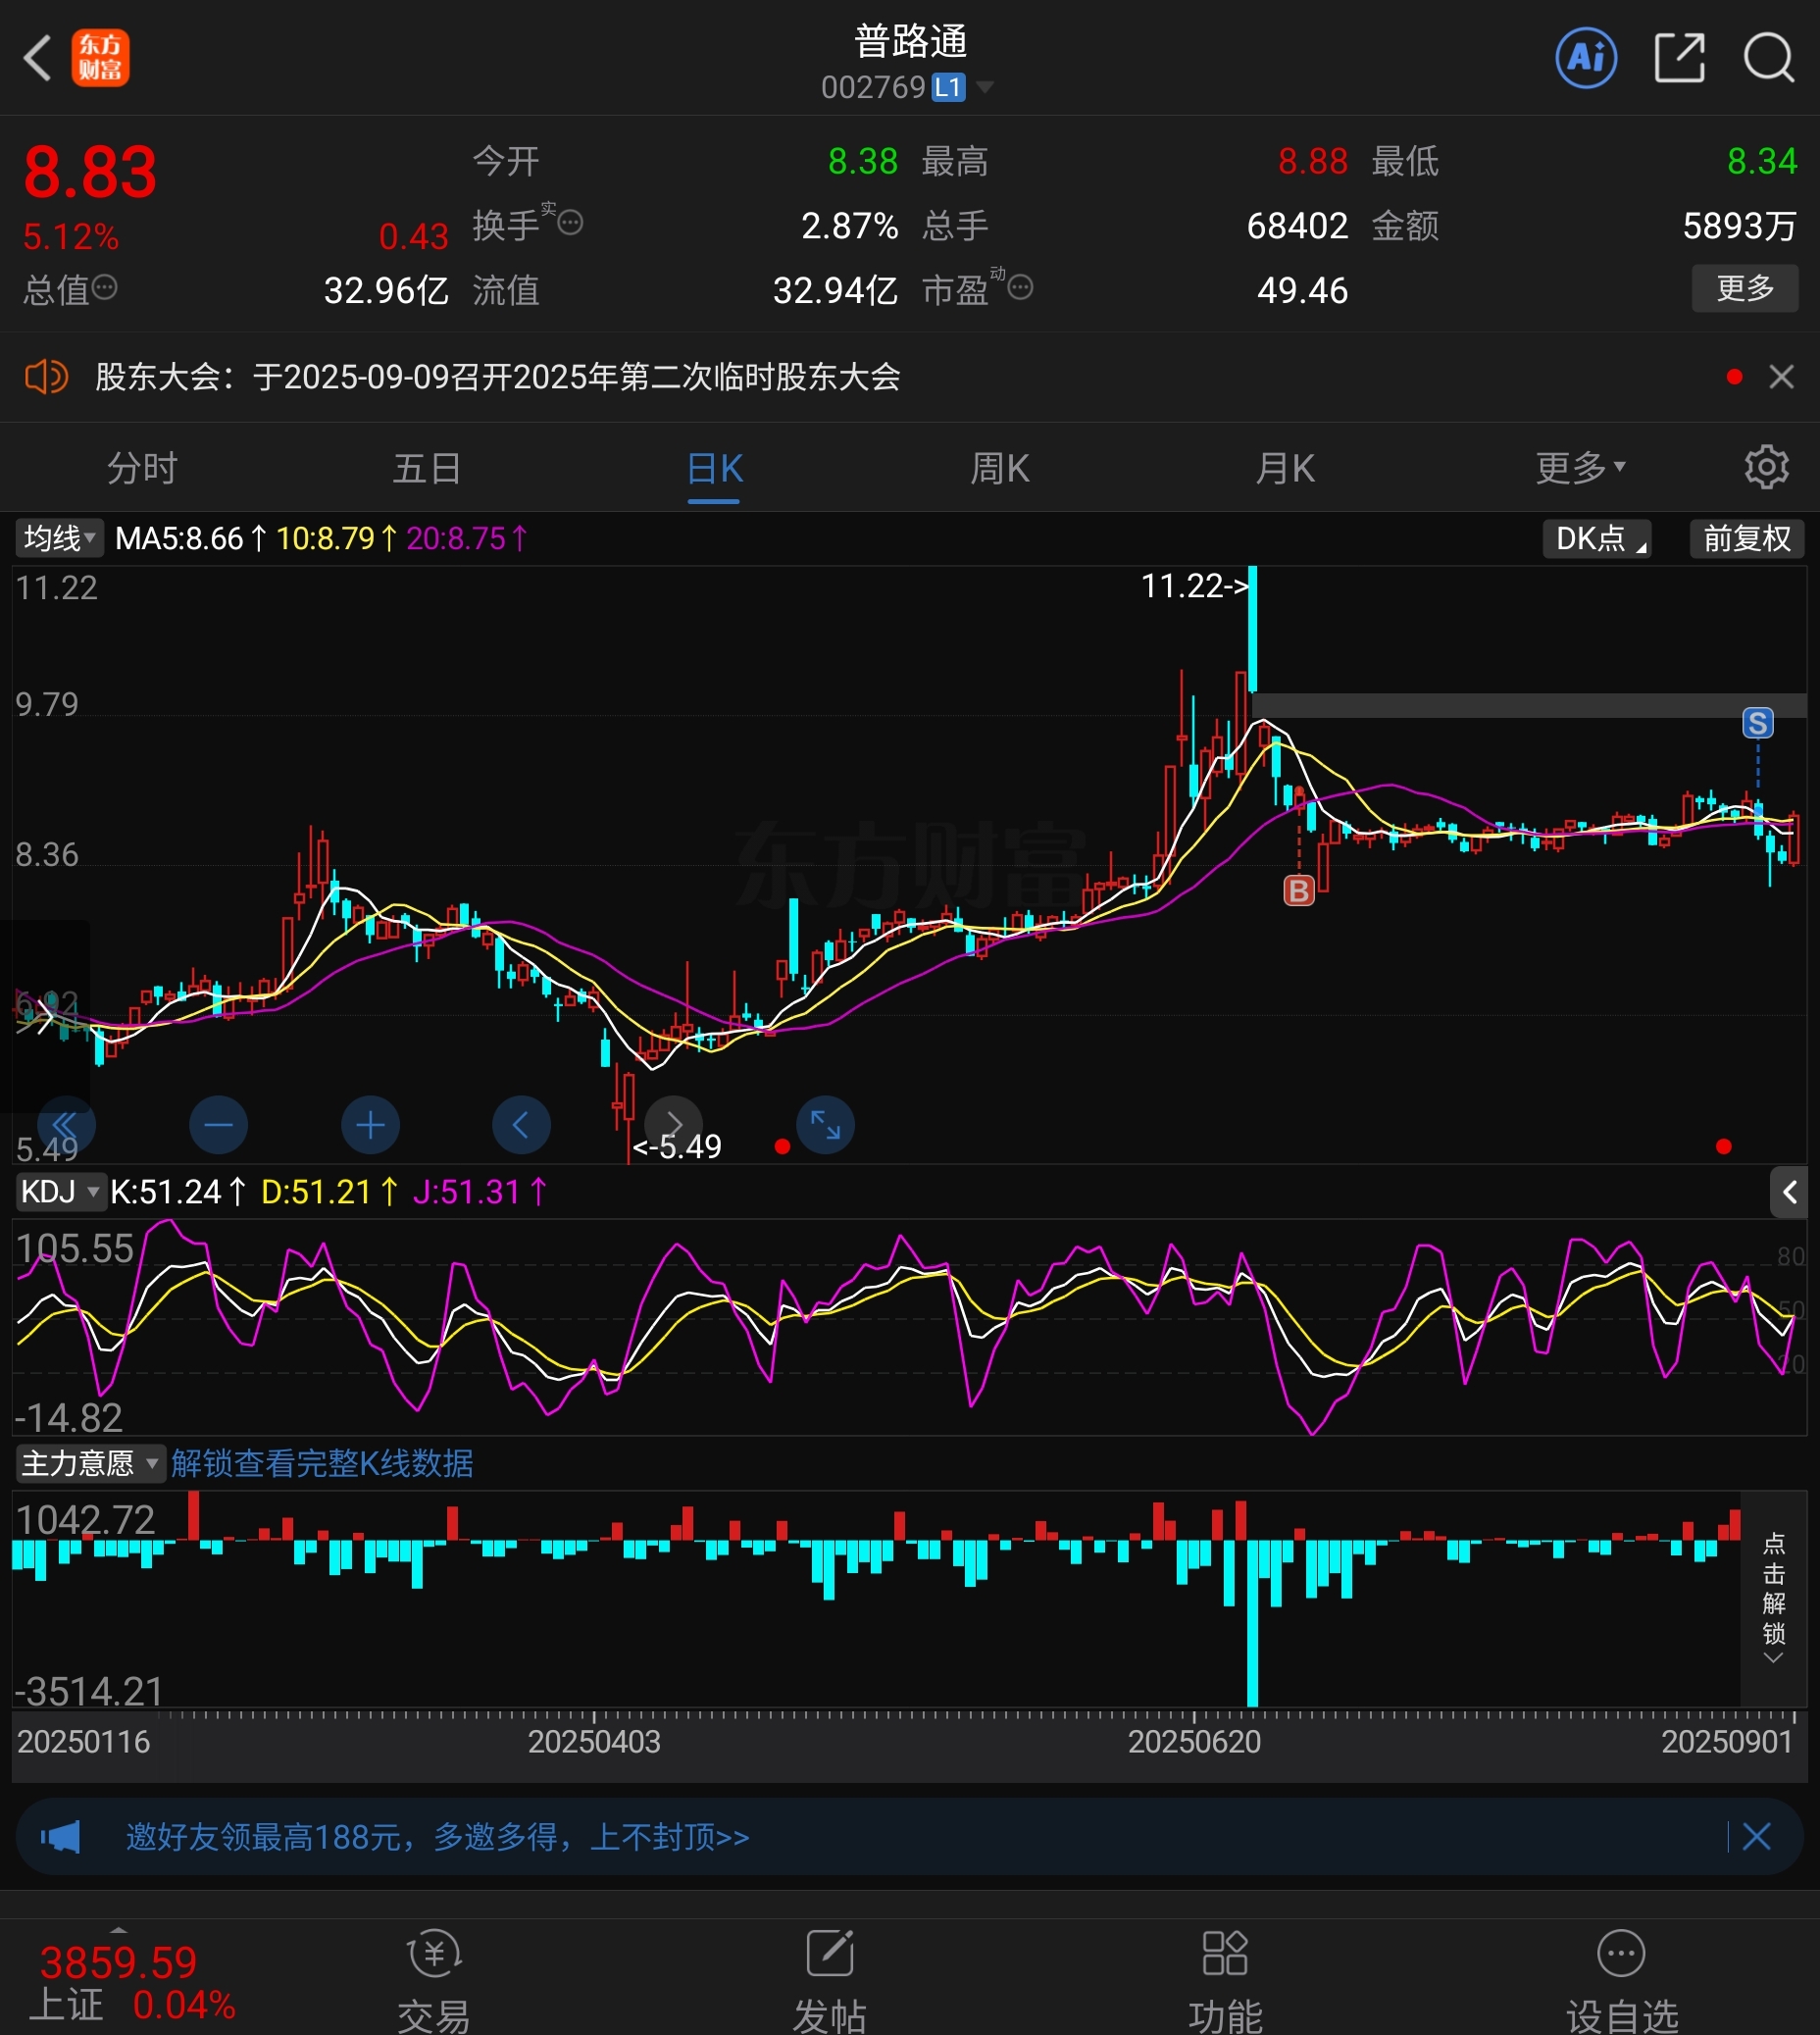This screenshot has height=2035, width=1820.
Task: Tap the share/export icon
Action: point(1679,57)
